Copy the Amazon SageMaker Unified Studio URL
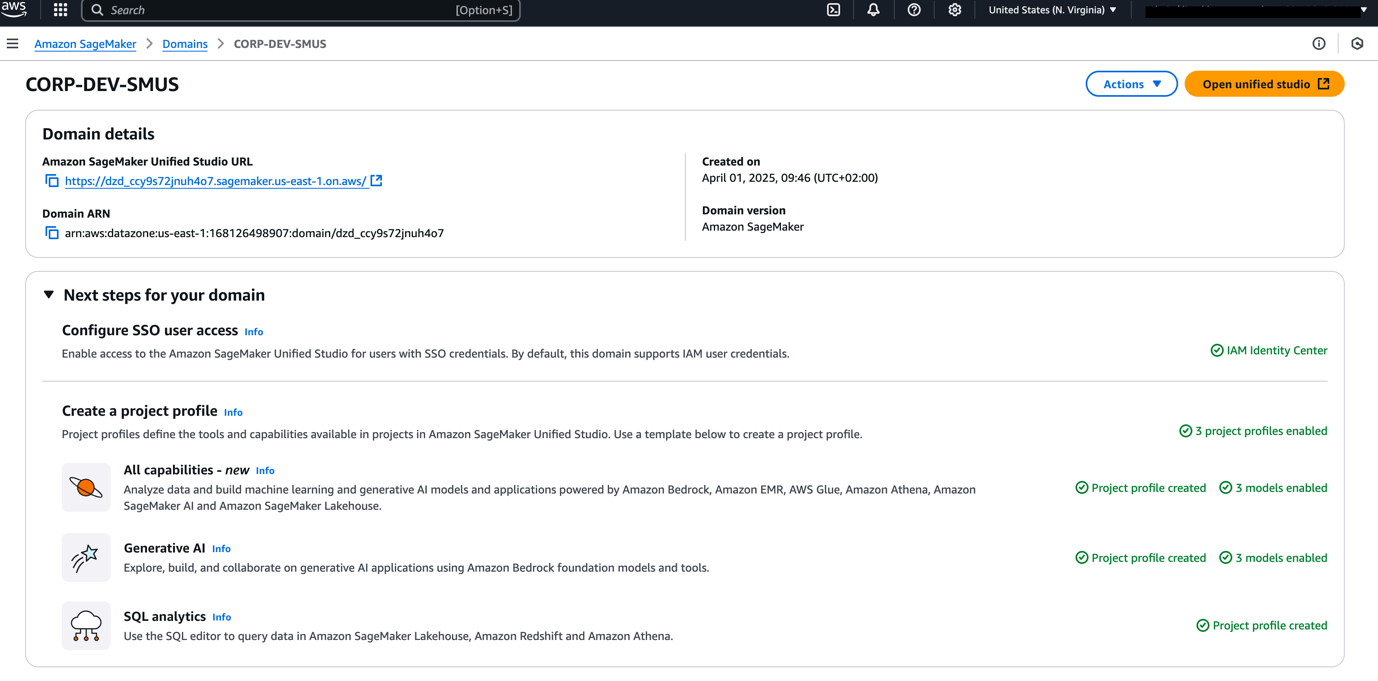The width and height of the screenshot is (1378, 681). pos(51,181)
